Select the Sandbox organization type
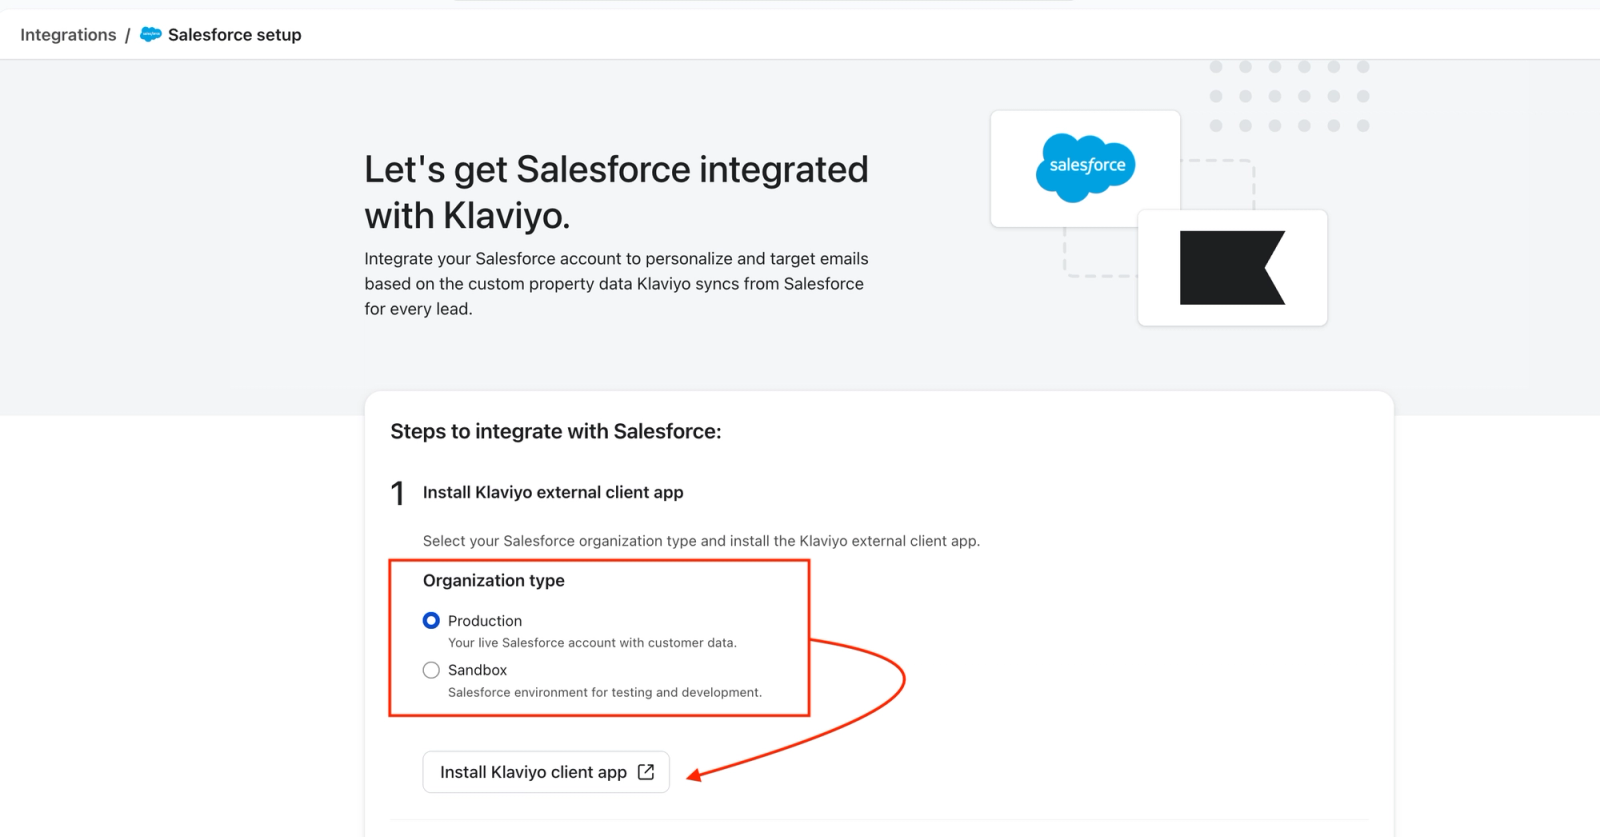 tap(431, 670)
